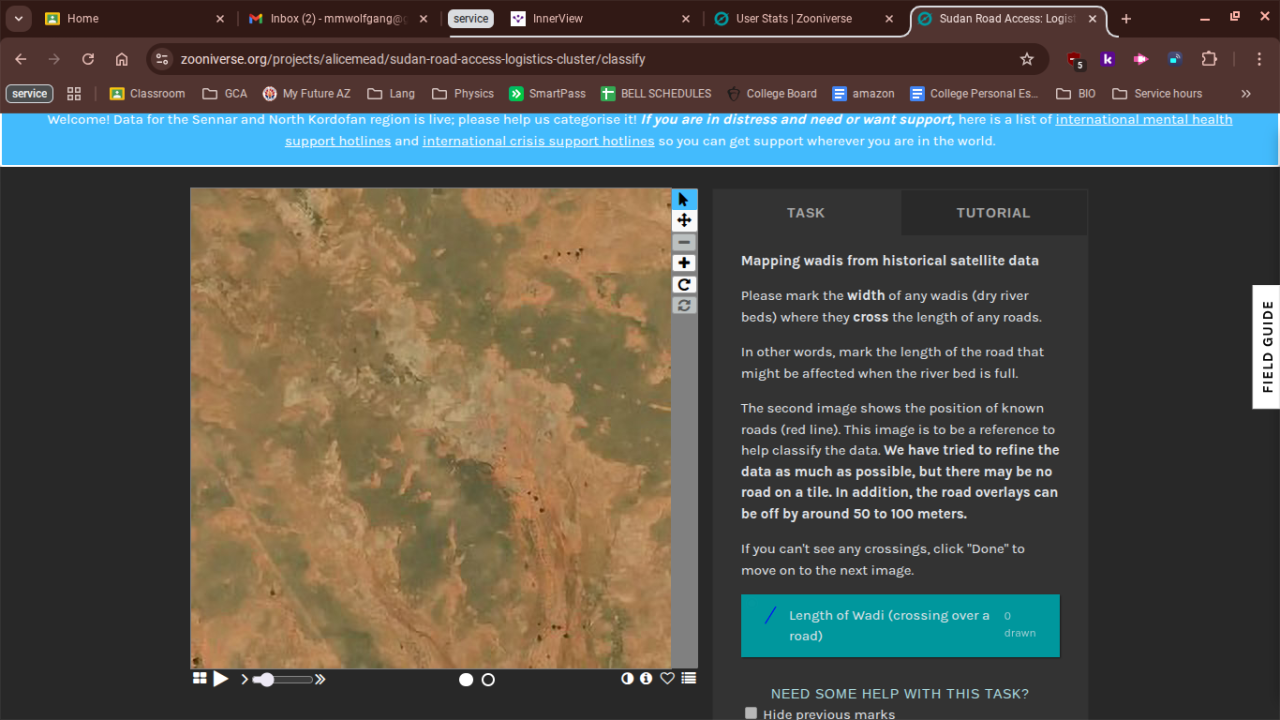Open the Extensions puzzle-piece menu

(x=1209, y=59)
